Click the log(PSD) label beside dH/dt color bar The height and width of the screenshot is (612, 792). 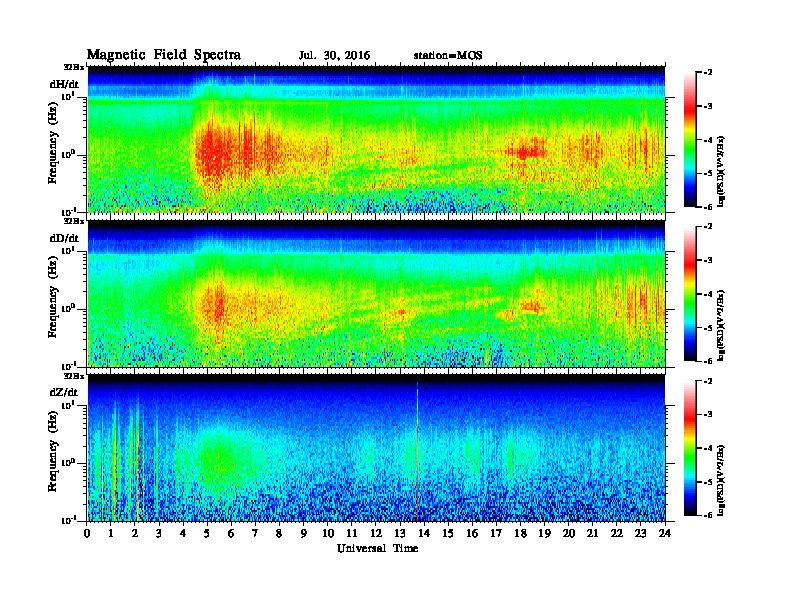click(721, 171)
